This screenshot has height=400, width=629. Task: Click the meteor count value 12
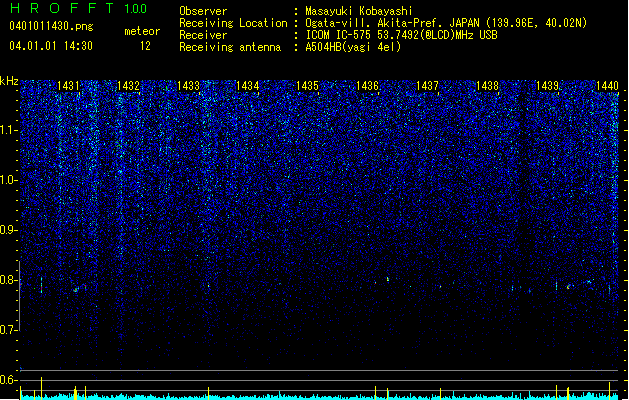pyautogui.click(x=145, y=46)
